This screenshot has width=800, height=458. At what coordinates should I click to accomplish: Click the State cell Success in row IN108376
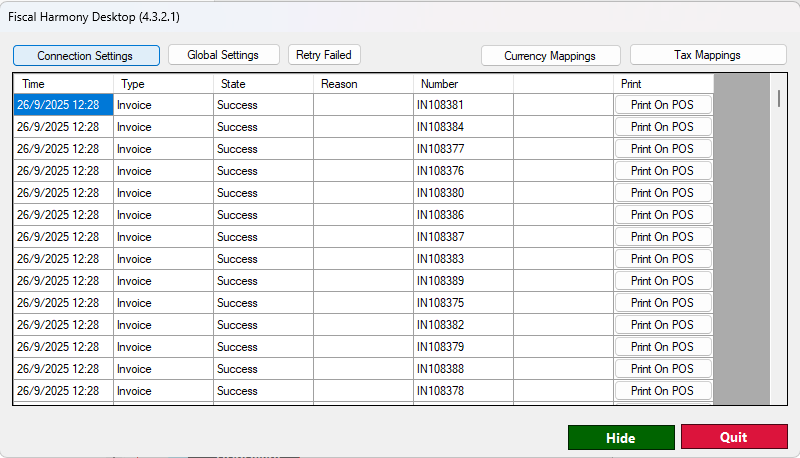(263, 170)
